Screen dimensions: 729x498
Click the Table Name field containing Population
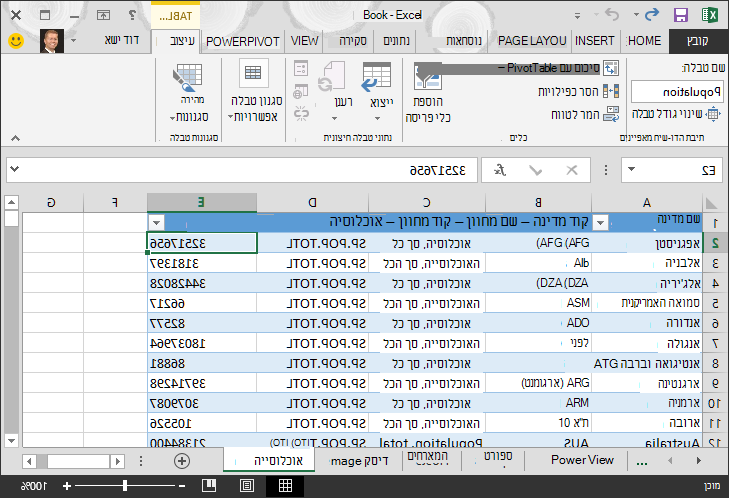(x=677, y=92)
